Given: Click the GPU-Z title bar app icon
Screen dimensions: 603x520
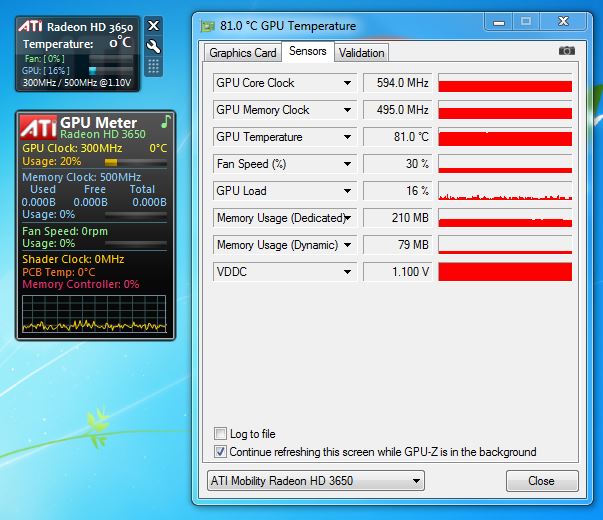Looking at the screenshot, I should [x=207, y=26].
